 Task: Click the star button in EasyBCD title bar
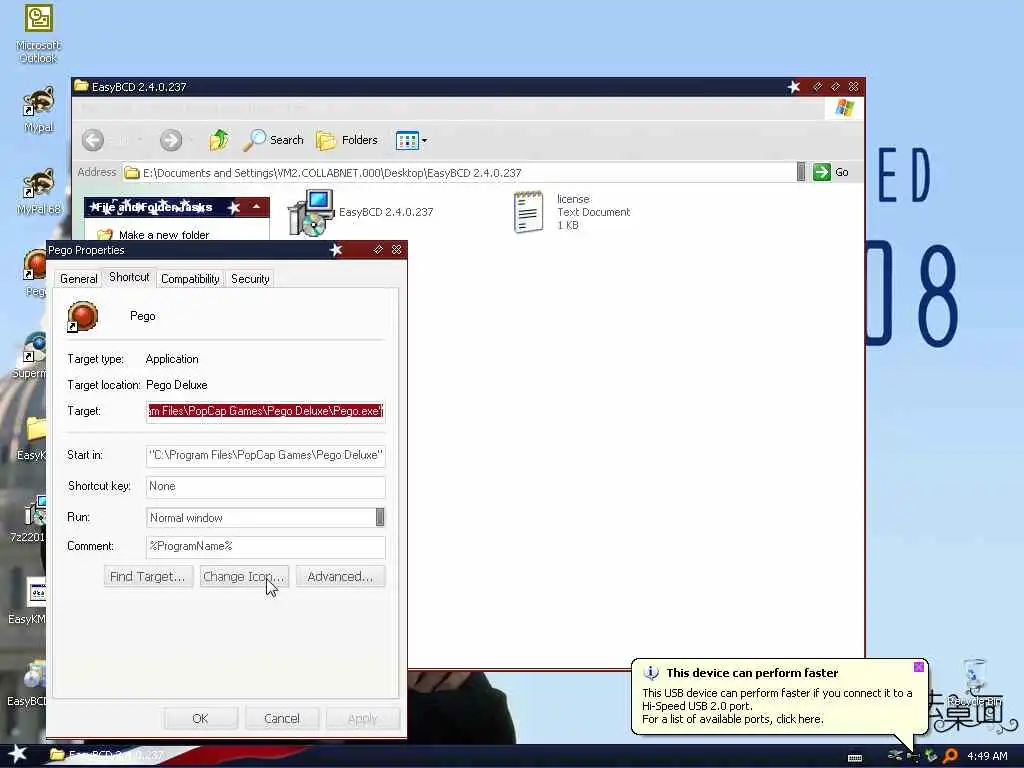pos(793,87)
